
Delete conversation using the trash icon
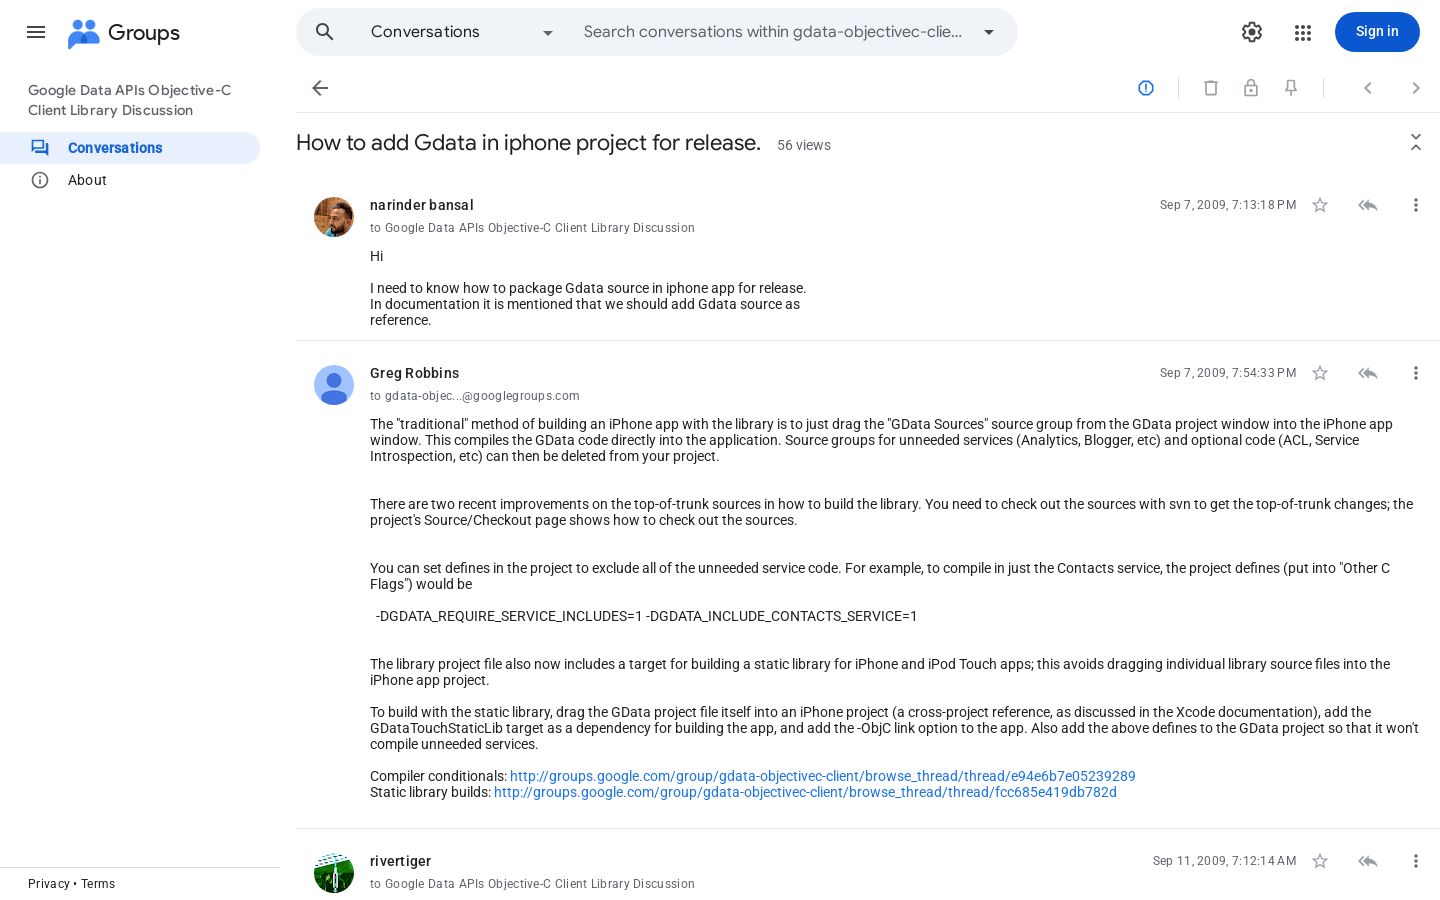click(1211, 88)
